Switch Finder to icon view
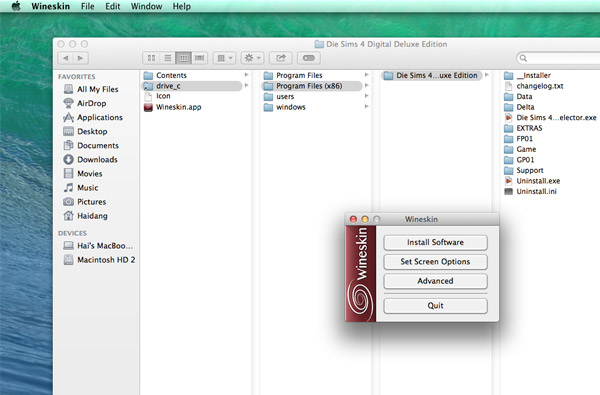Screen dimensions: 600x395 coord(151,58)
